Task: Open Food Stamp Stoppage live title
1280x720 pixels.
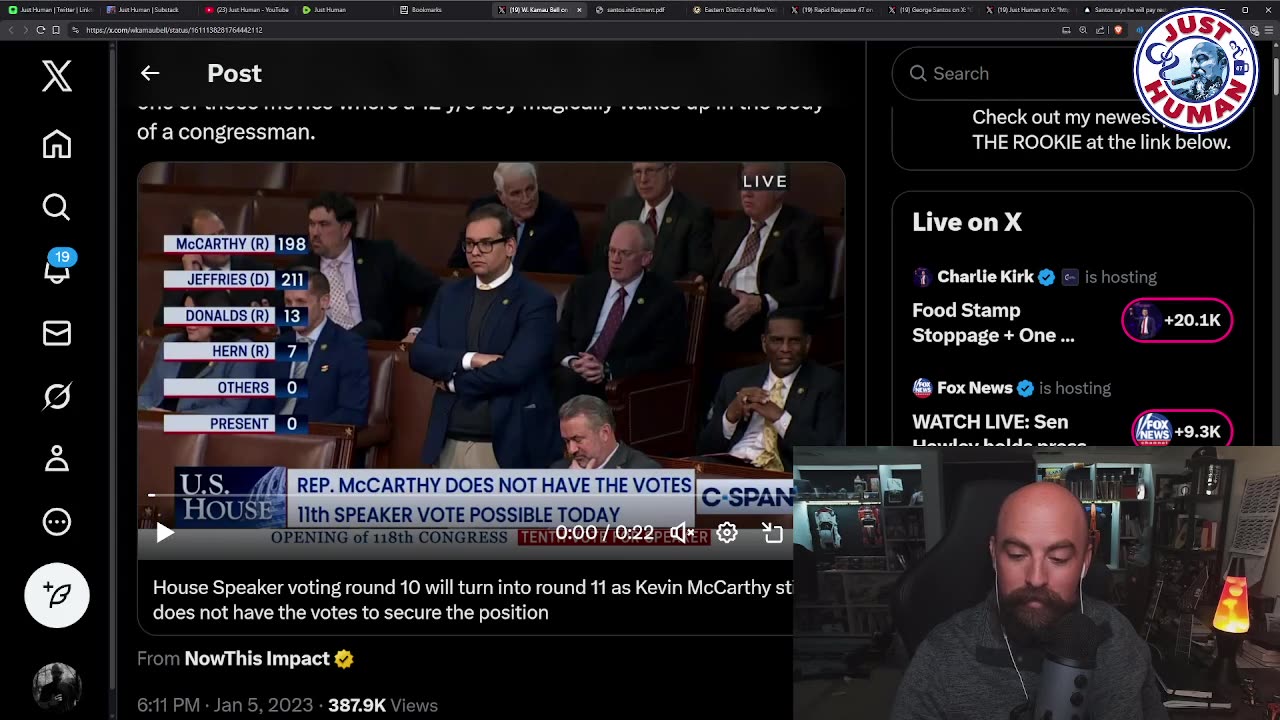Action: coord(993,323)
